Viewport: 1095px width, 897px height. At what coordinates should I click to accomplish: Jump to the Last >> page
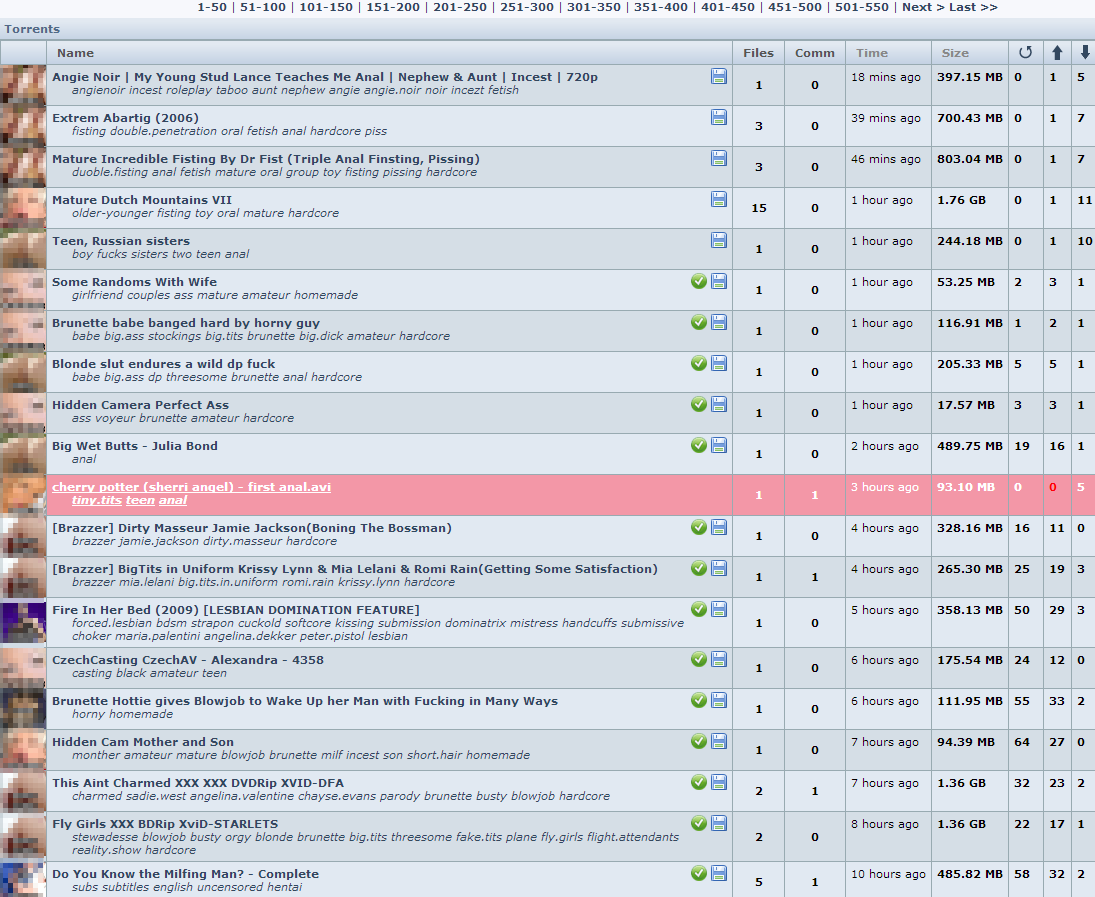(x=973, y=7)
